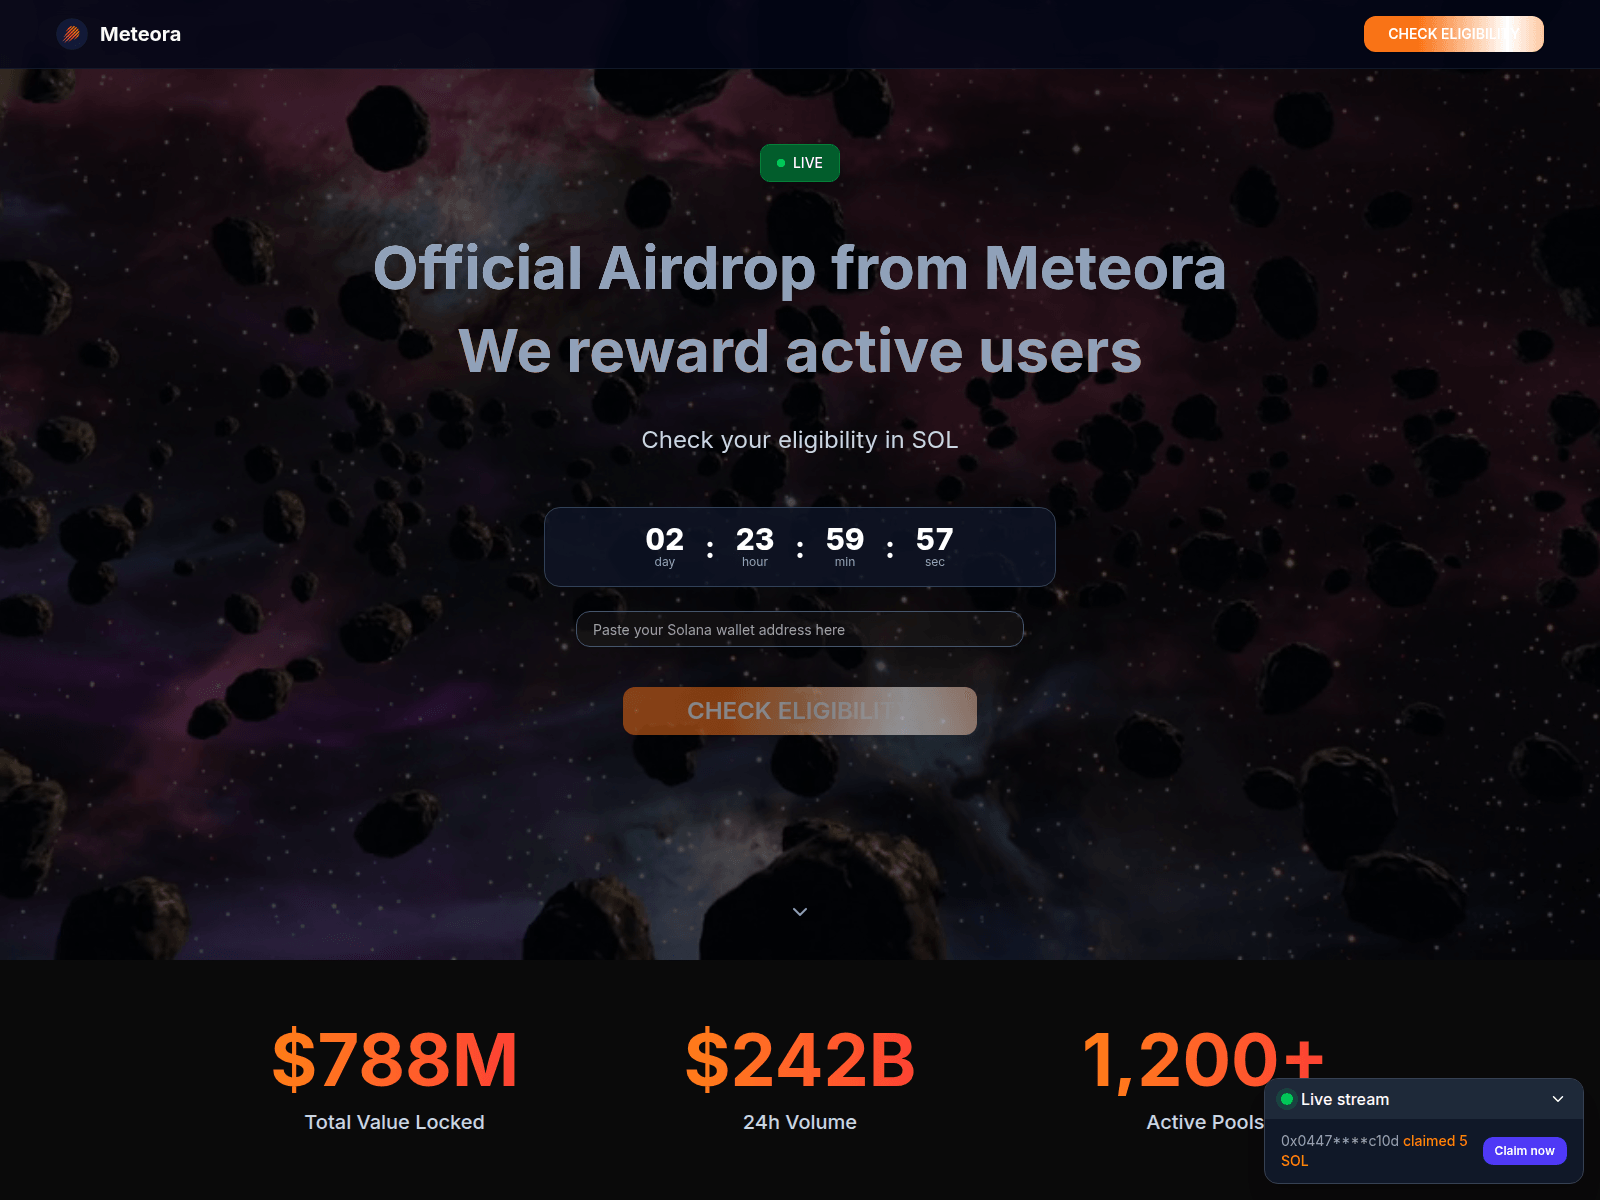This screenshot has width=1600, height=1200.
Task: Click the countdown sec value 57
Action: point(935,540)
